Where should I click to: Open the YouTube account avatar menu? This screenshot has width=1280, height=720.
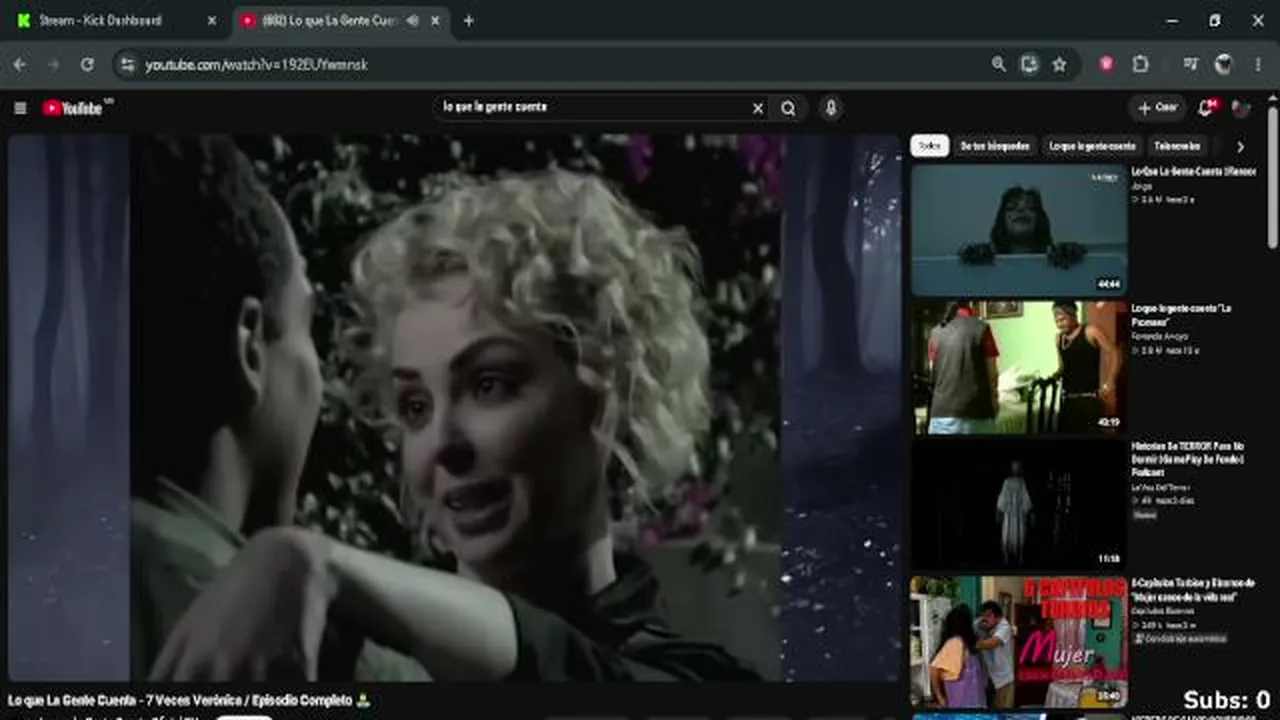point(1241,108)
